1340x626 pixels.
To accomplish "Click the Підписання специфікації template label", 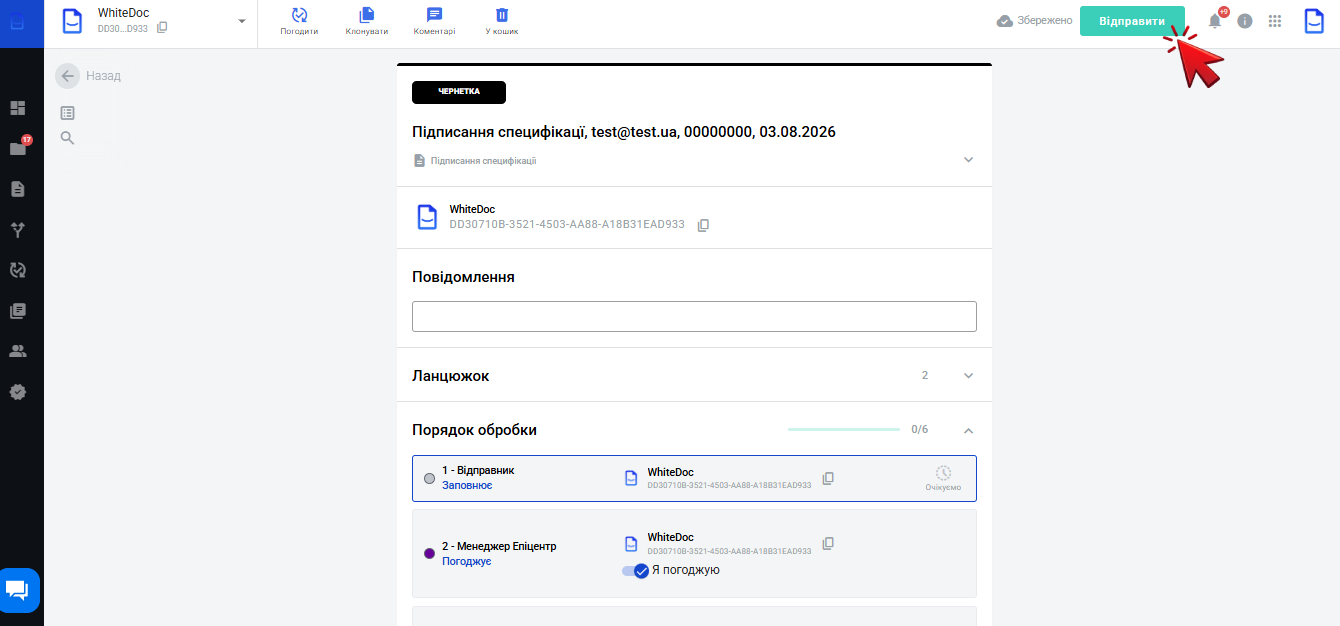I will click(483, 161).
